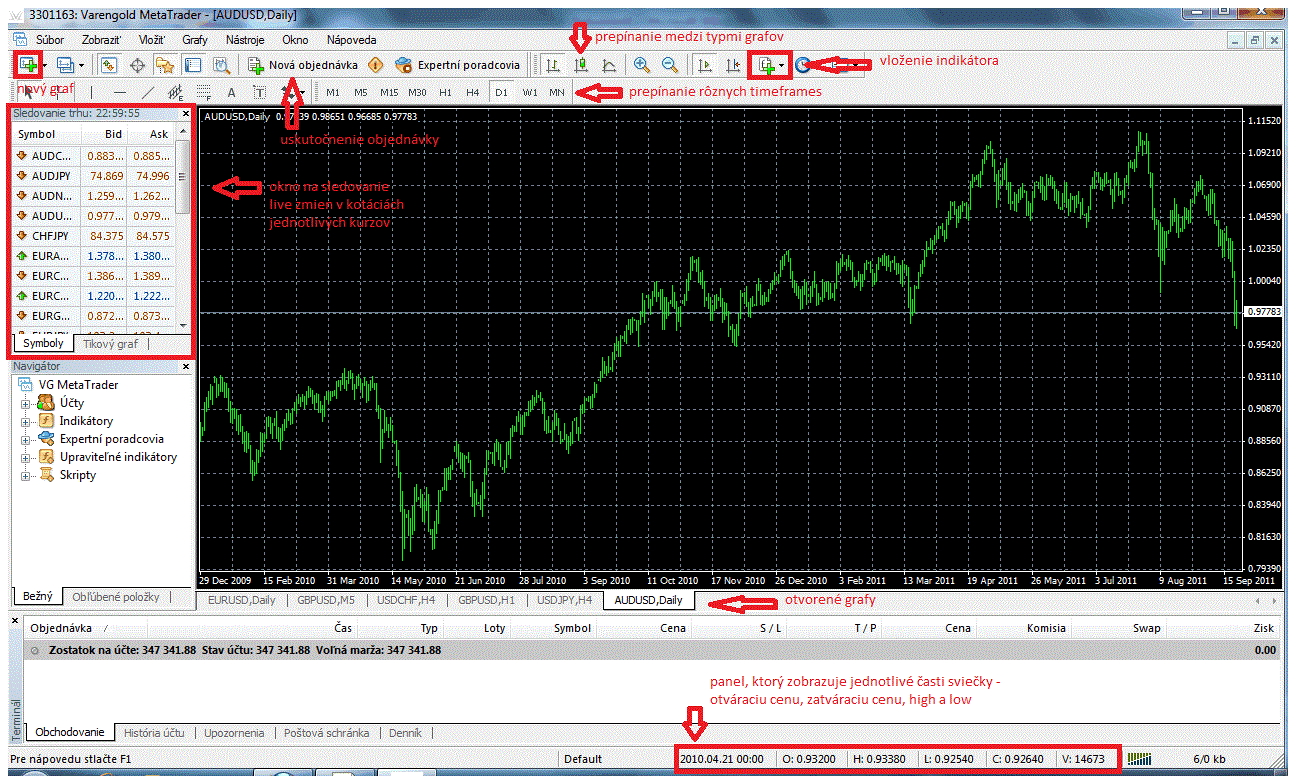Viewport: 1292px width, 776px height.
Task: Select the text tool A
Action: [x=231, y=92]
